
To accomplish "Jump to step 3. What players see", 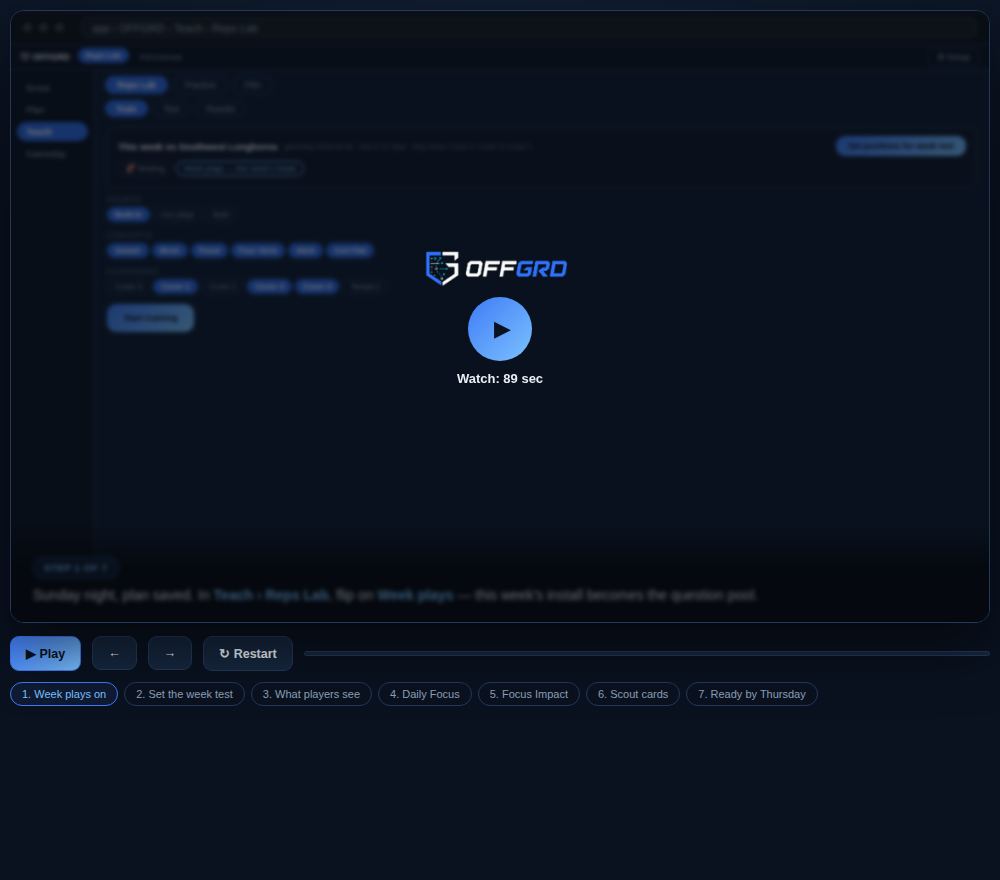I will pyautogui.click(x=311, y=694).
